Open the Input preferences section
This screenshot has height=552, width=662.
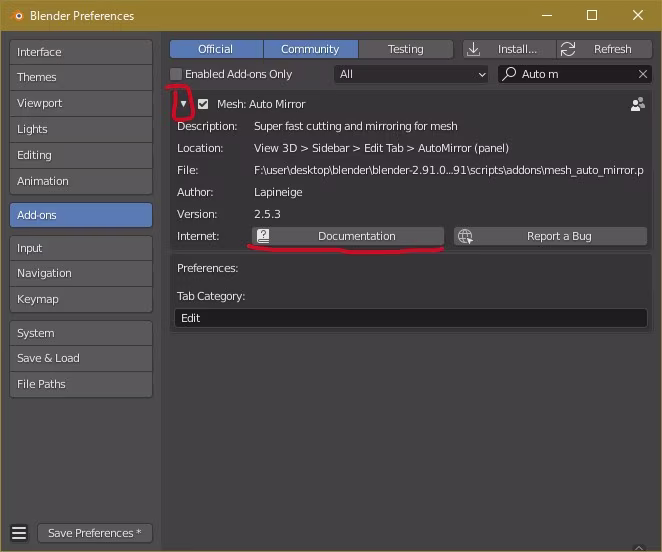pos(81,248)
